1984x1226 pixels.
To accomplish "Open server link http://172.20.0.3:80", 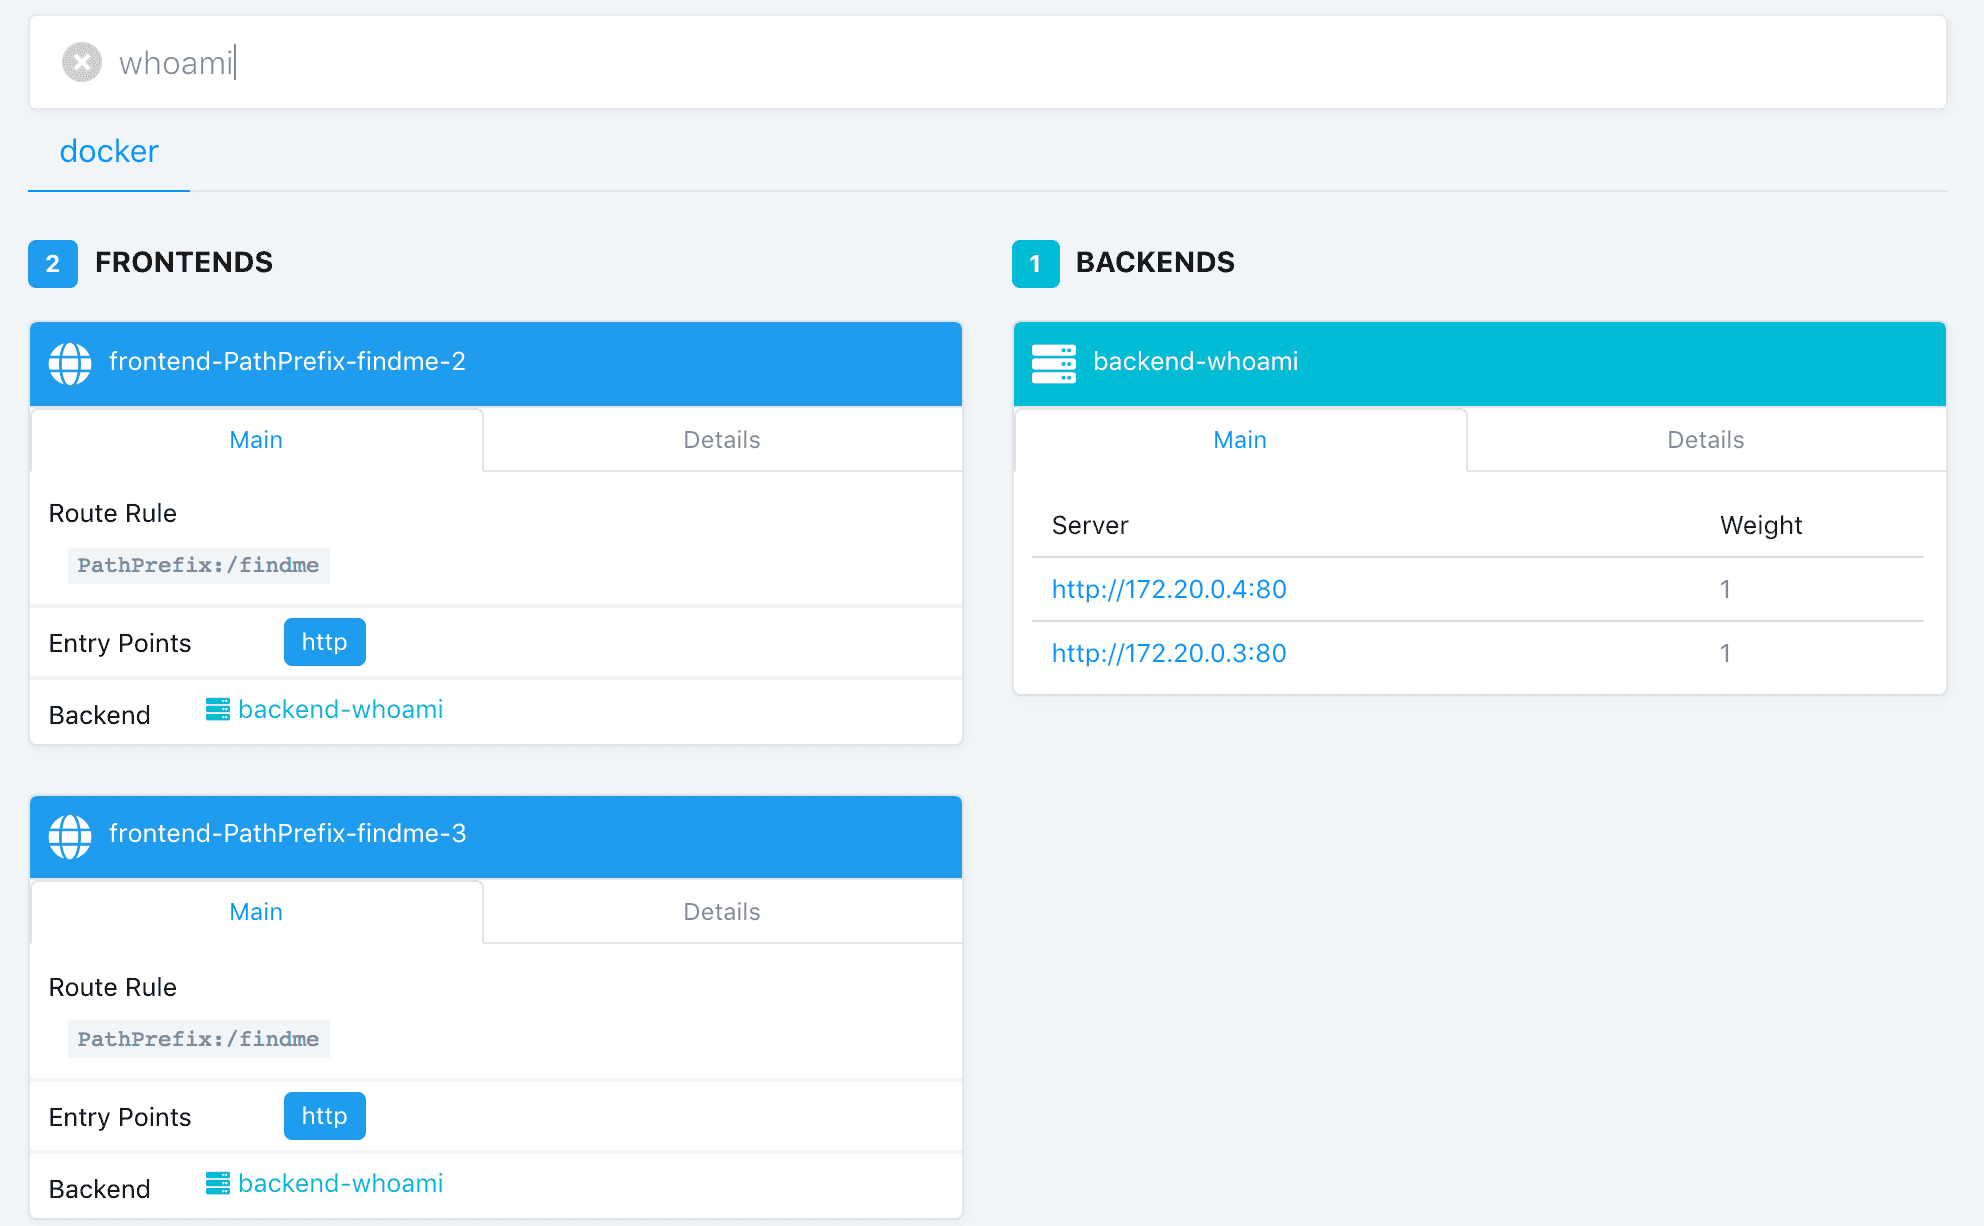I will 1168,652.
